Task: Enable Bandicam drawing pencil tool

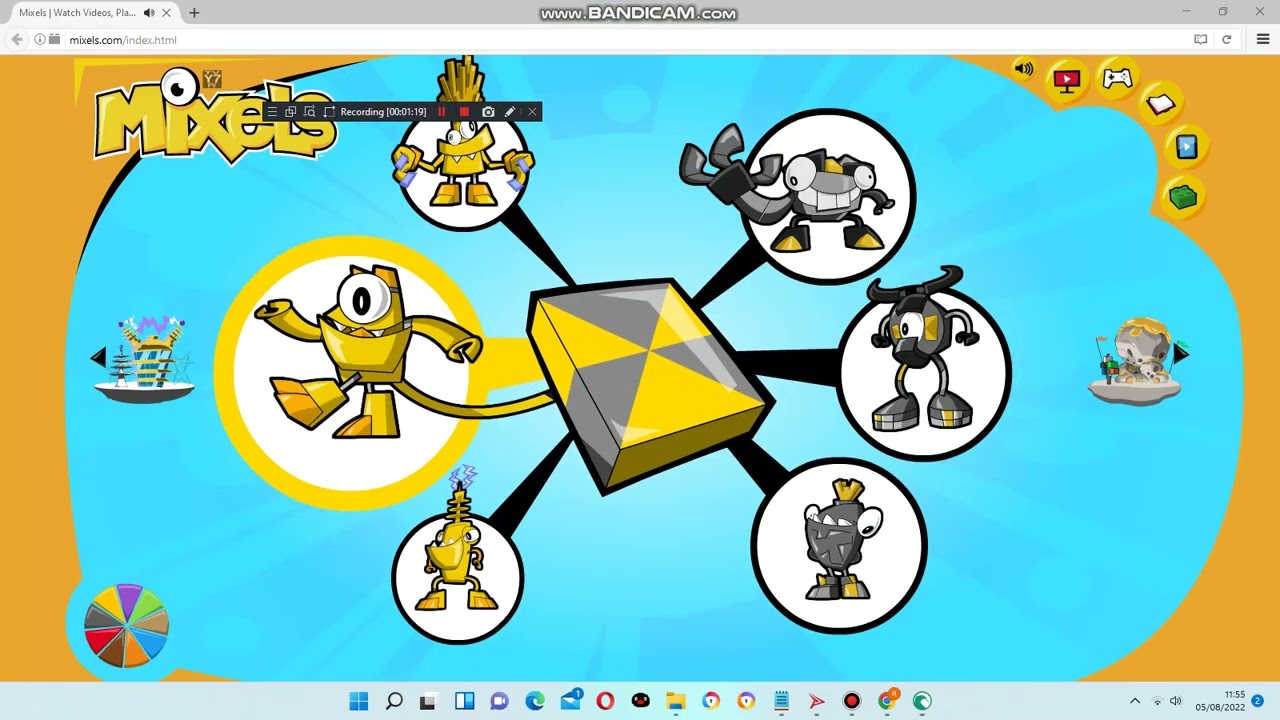Action: point(510,112)
